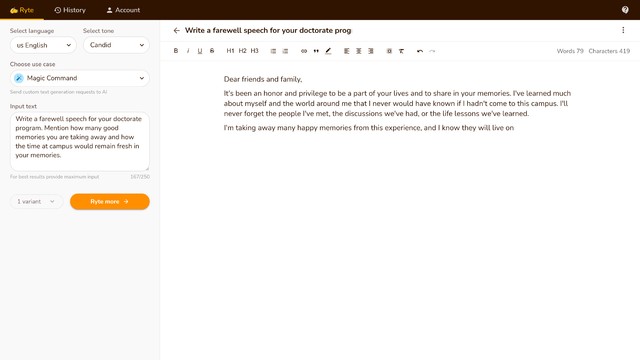Open the Select language dropdown
This screenshot has height=360, width=640.
click(x=43, y=45)
